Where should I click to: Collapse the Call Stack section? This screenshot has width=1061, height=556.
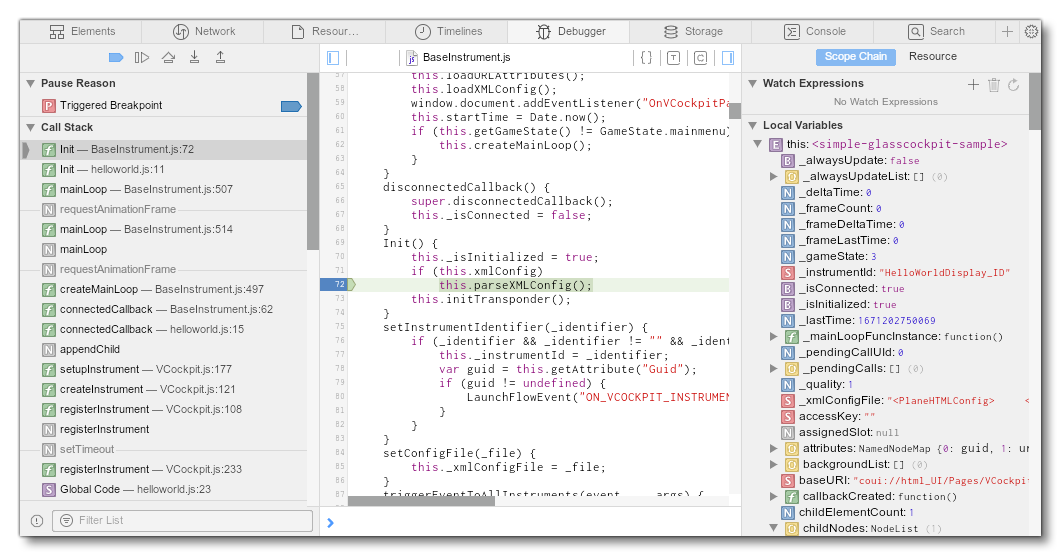[x=30, y=127]
